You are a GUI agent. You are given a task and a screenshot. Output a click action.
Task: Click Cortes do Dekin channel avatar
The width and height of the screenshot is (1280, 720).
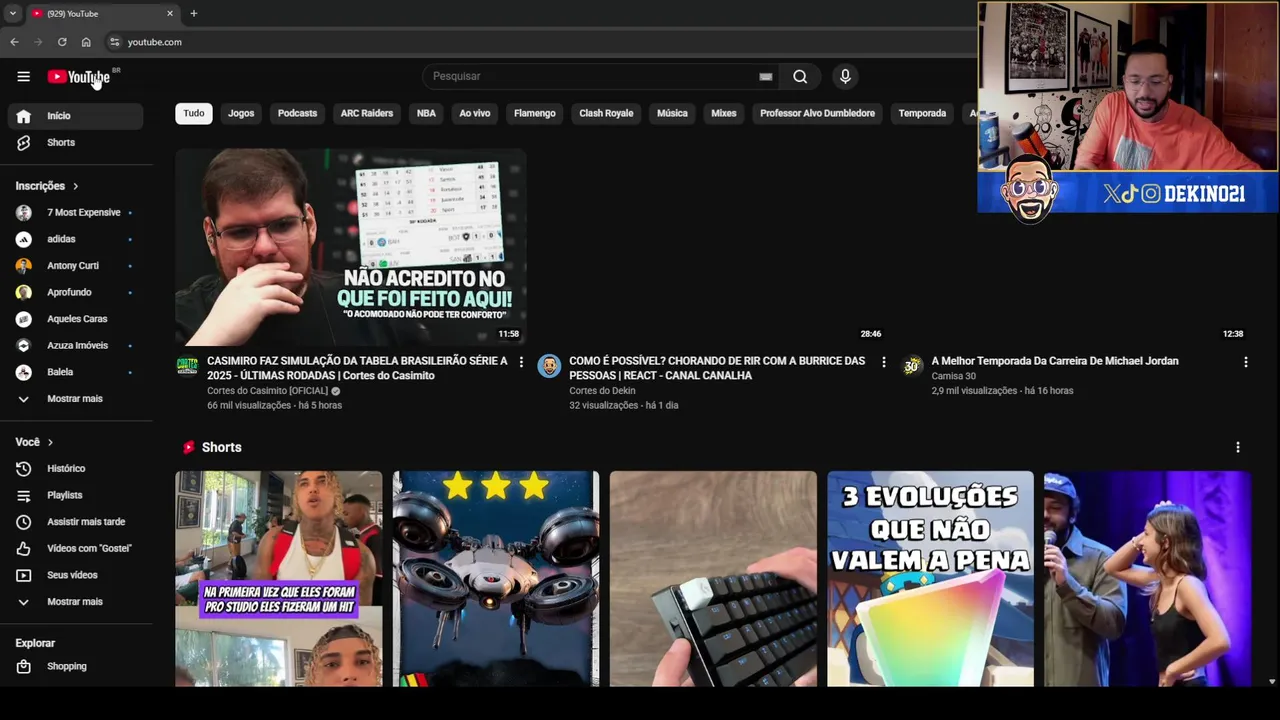pos(549,366)
